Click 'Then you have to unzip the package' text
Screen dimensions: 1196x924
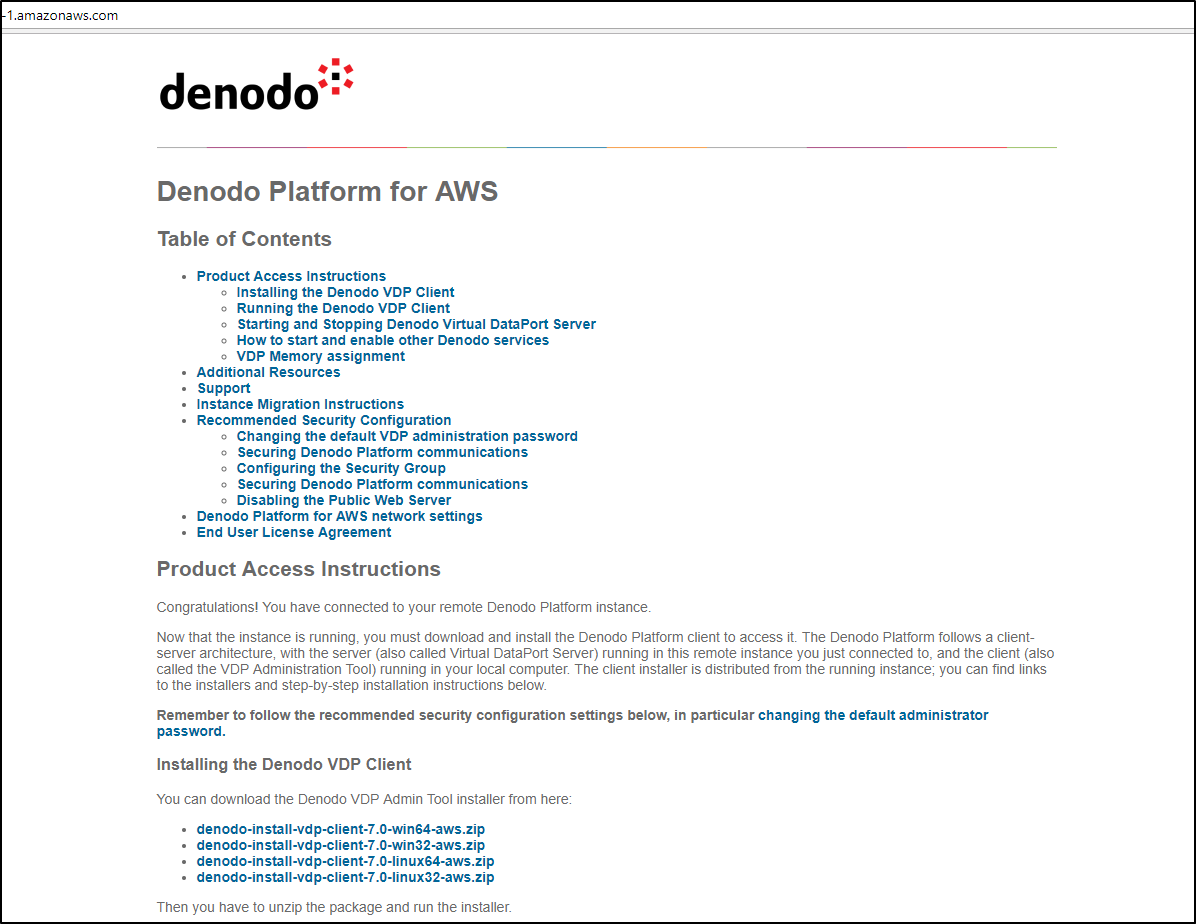[x=334, y=907]
